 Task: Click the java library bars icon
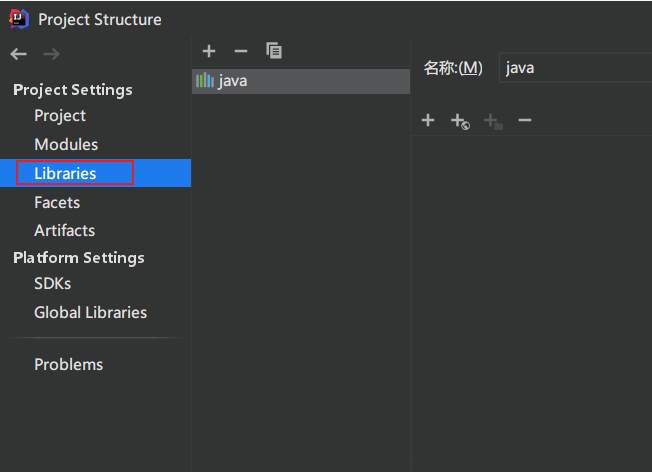click(x=205, y=81)
